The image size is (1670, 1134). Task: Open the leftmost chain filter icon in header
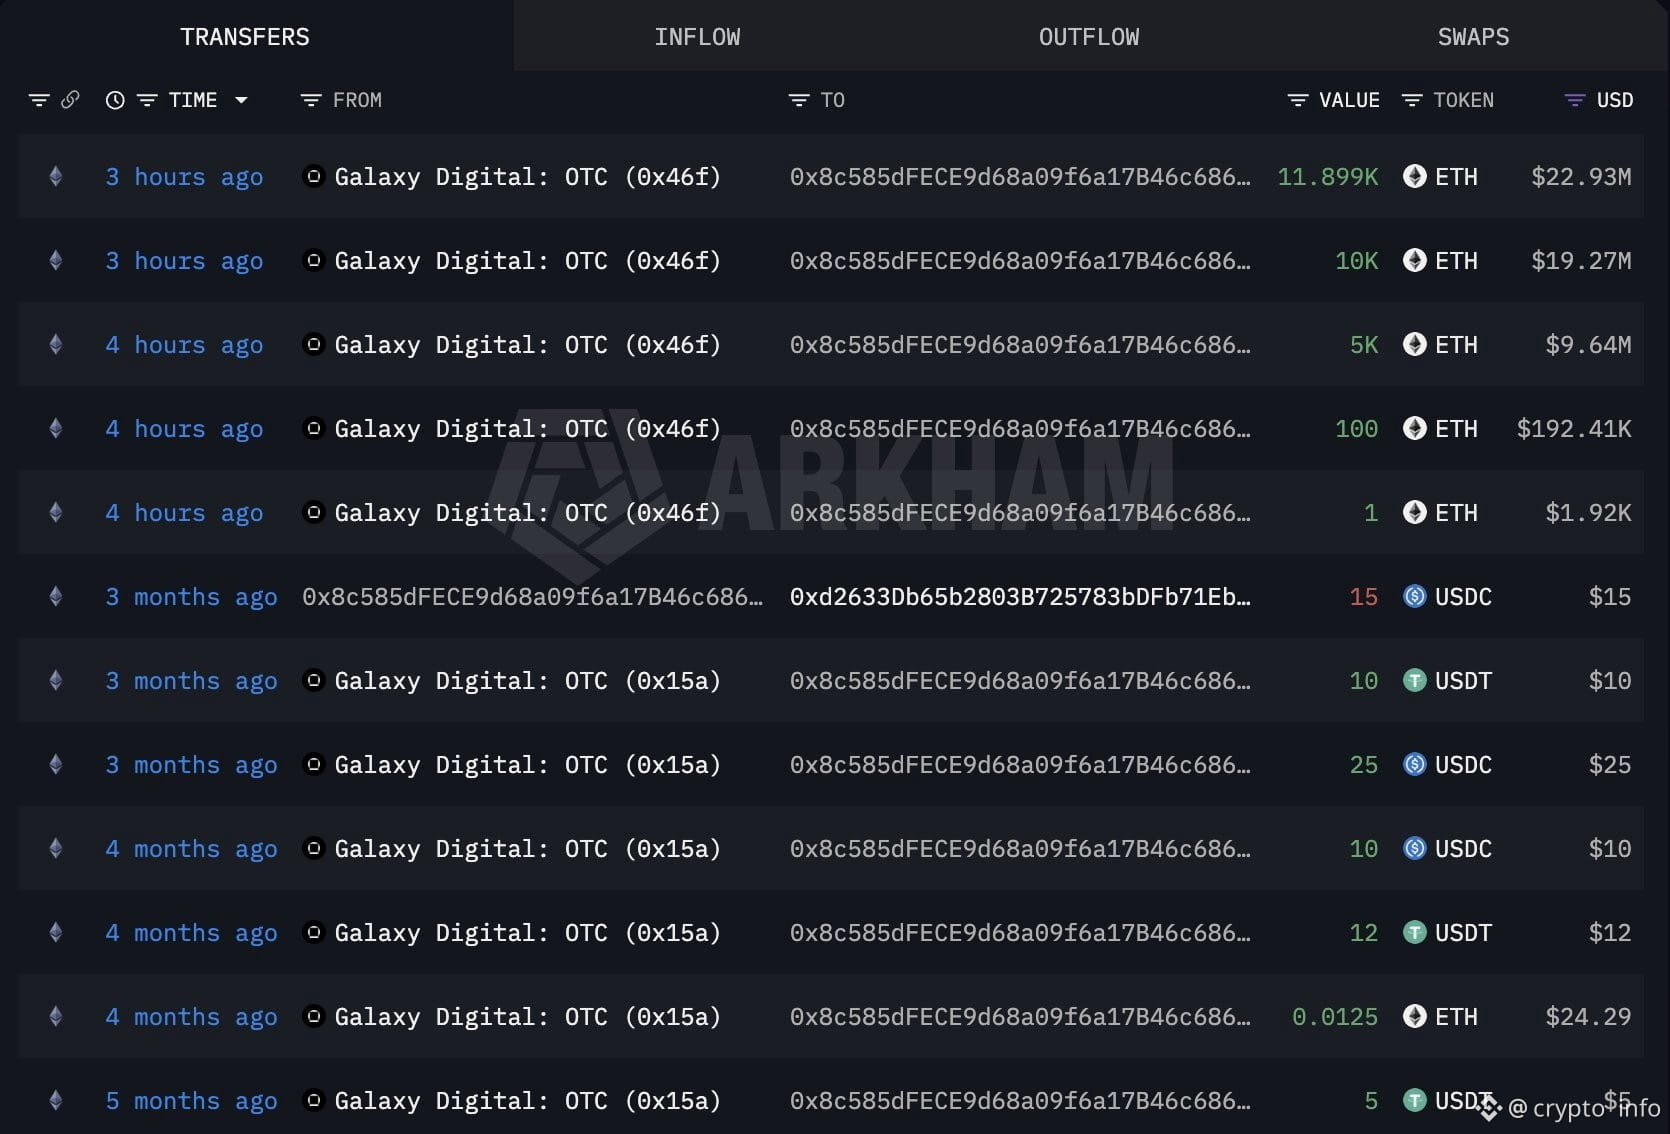(39, 100)
